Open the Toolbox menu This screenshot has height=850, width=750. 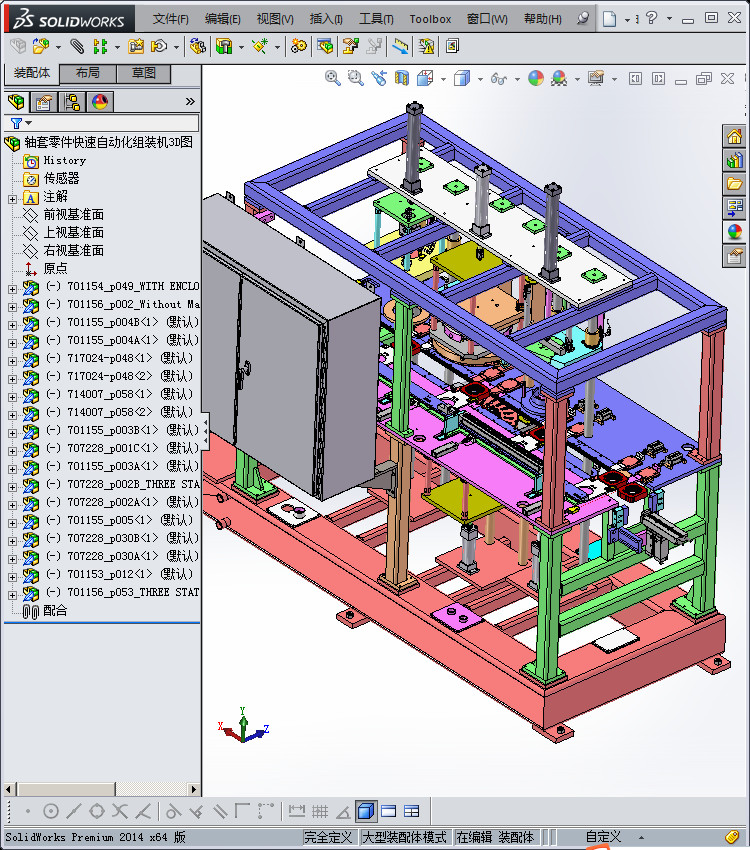point(430,19)
